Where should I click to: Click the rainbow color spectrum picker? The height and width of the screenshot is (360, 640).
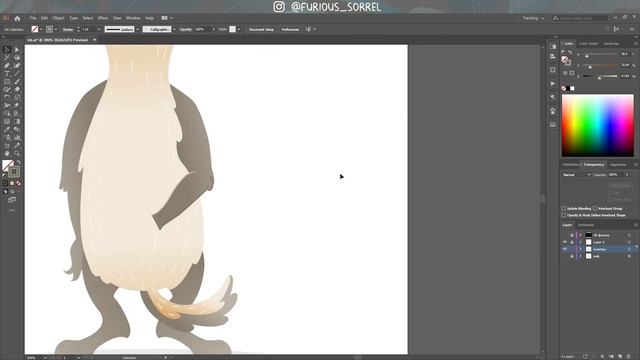(x=598, y=126)
